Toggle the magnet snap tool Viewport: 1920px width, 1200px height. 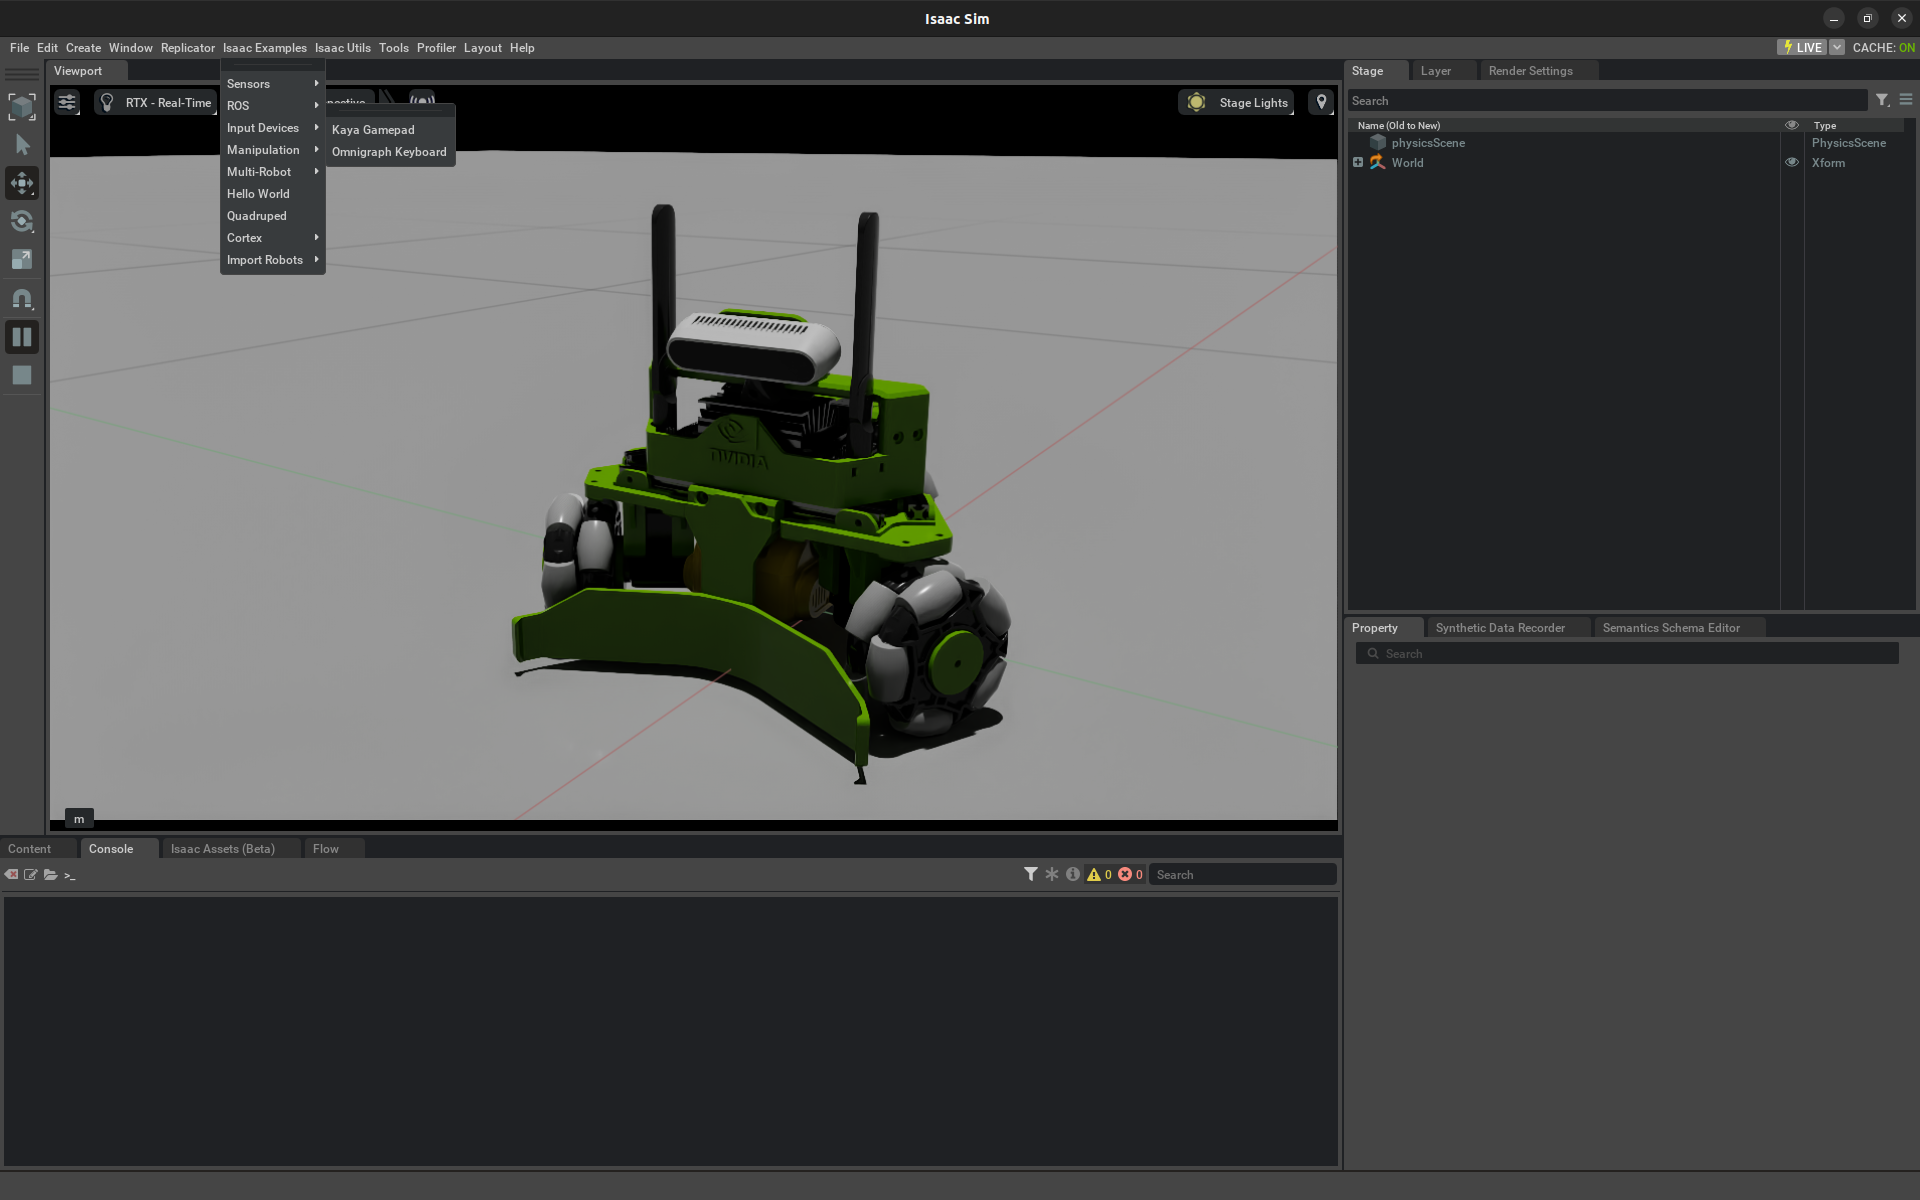click(x=22, y=298)
